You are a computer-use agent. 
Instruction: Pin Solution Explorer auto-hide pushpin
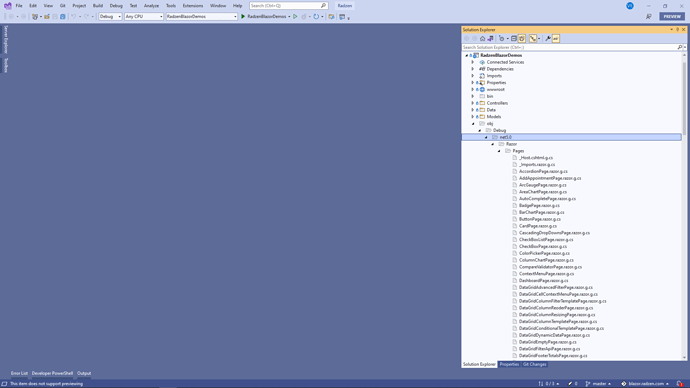click(677, 29)
